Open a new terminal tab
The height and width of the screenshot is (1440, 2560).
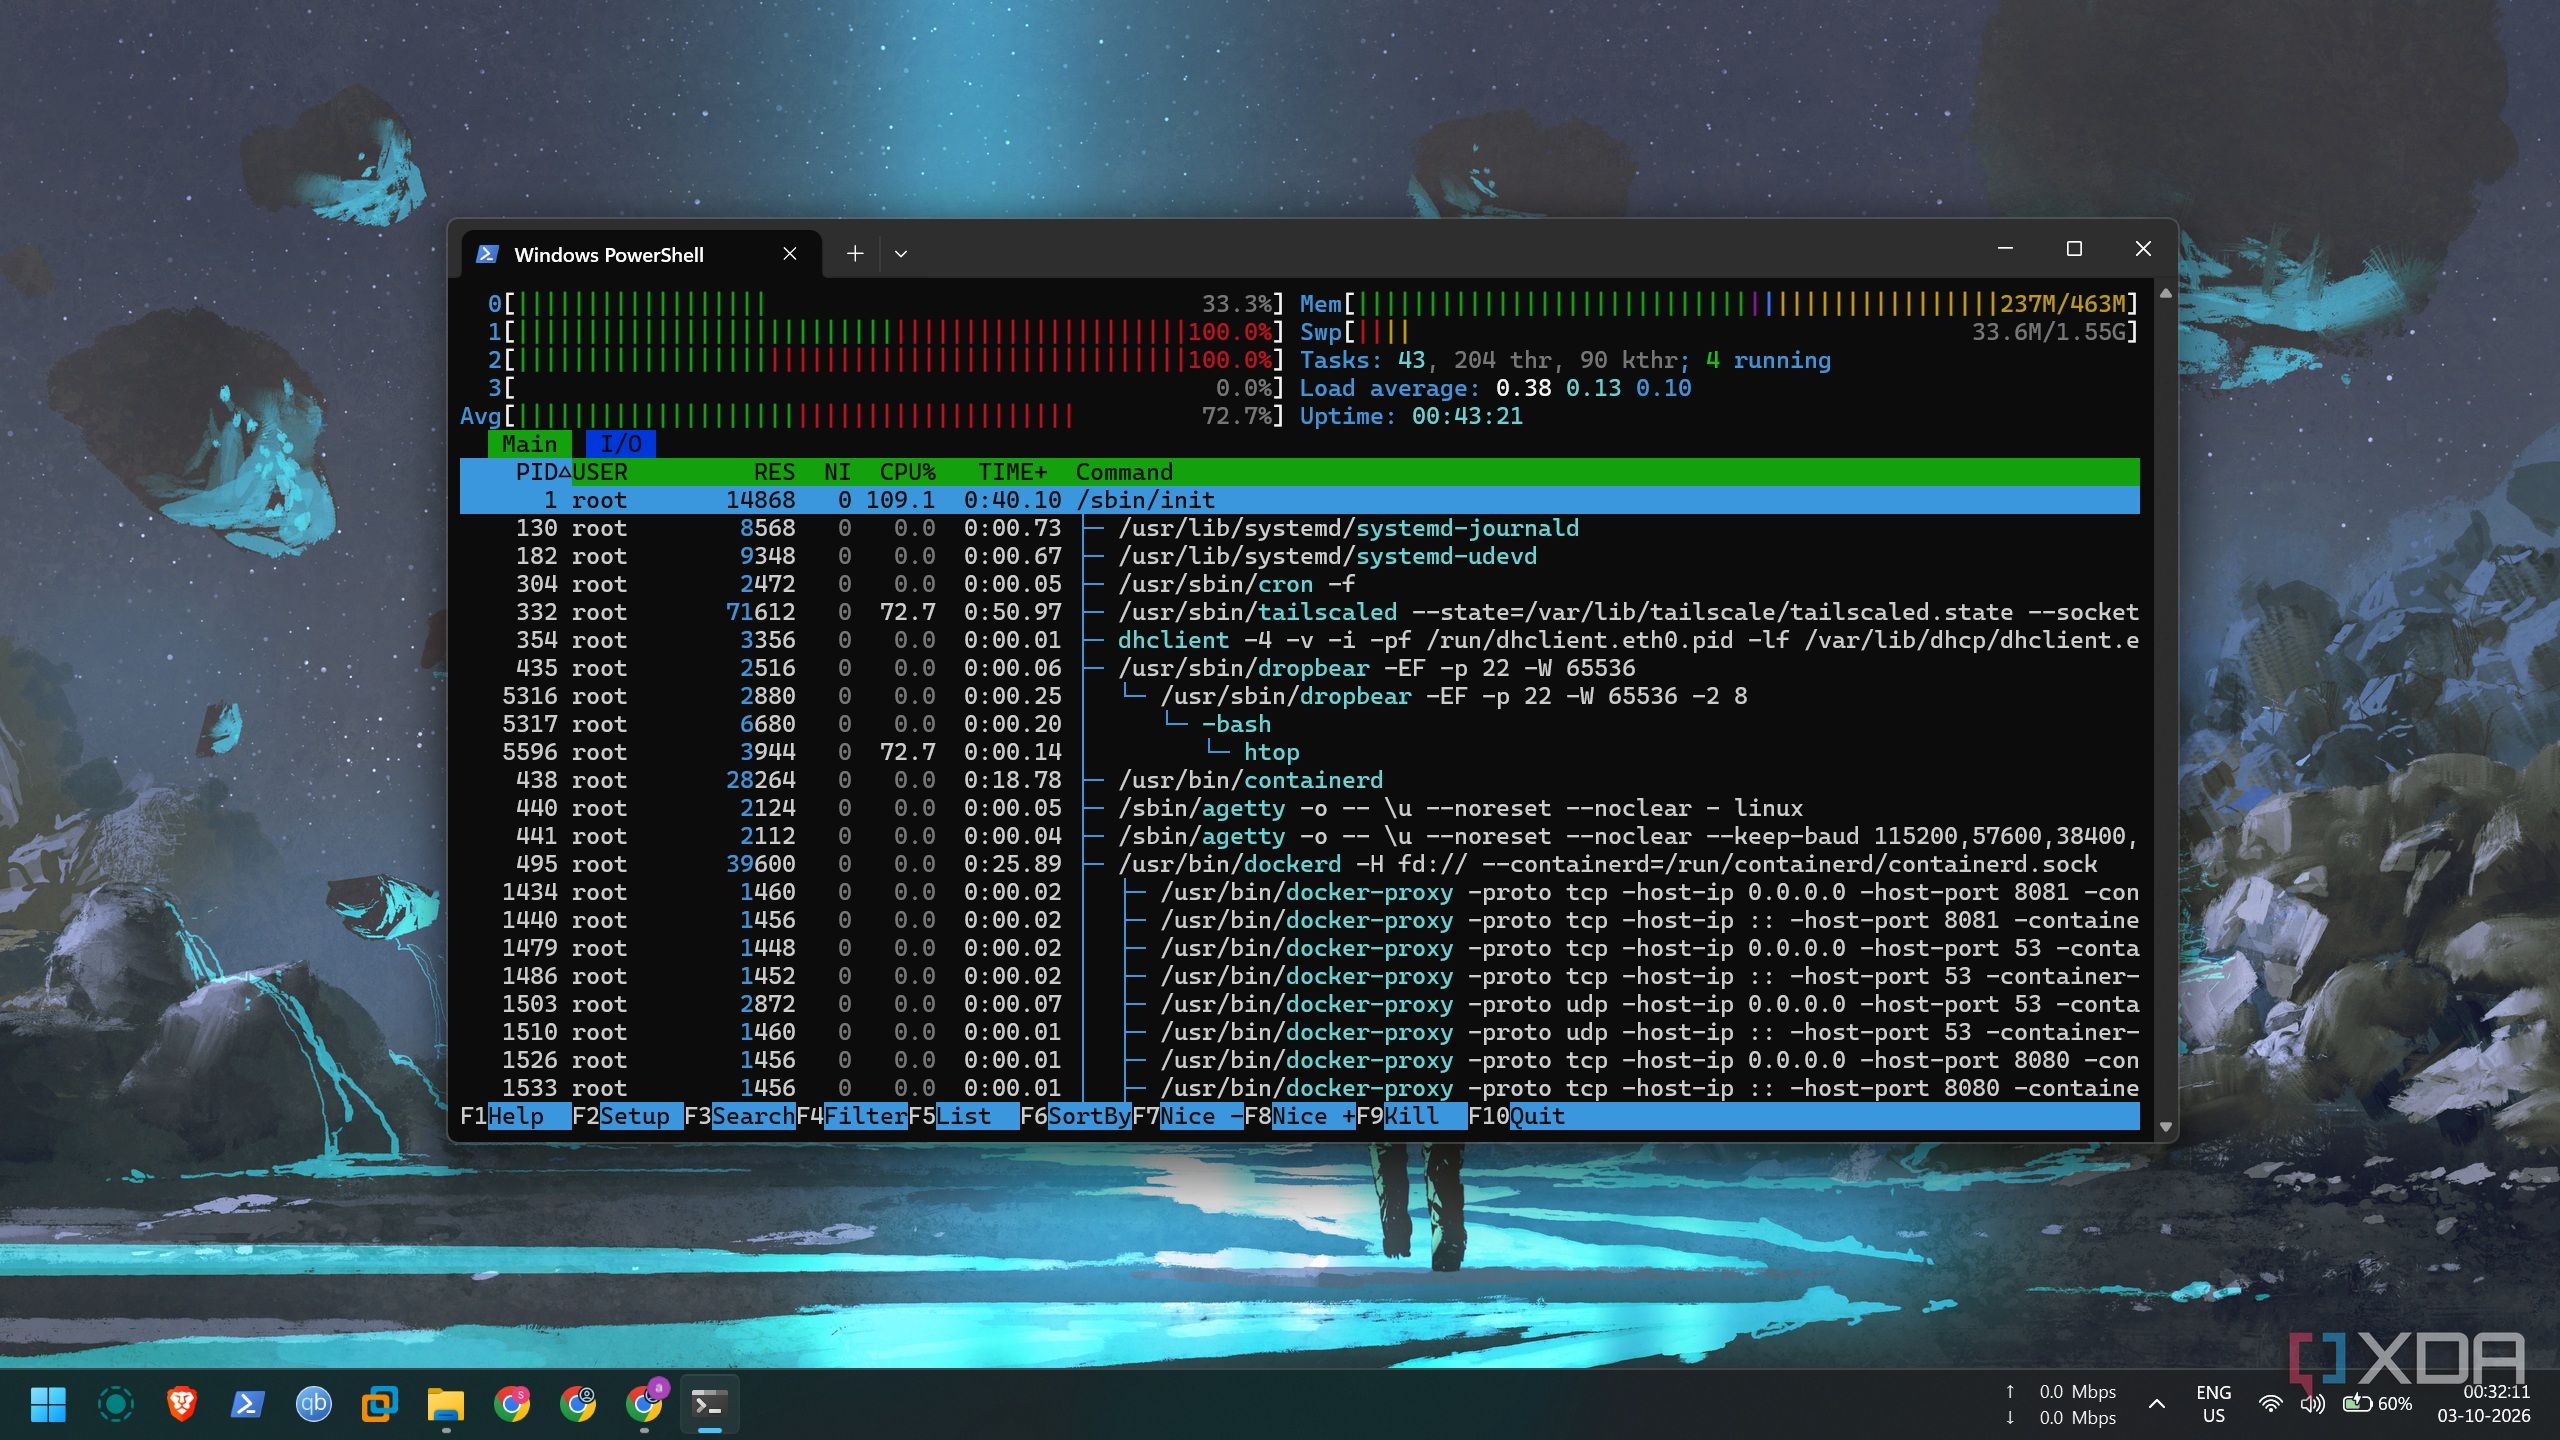855,254
